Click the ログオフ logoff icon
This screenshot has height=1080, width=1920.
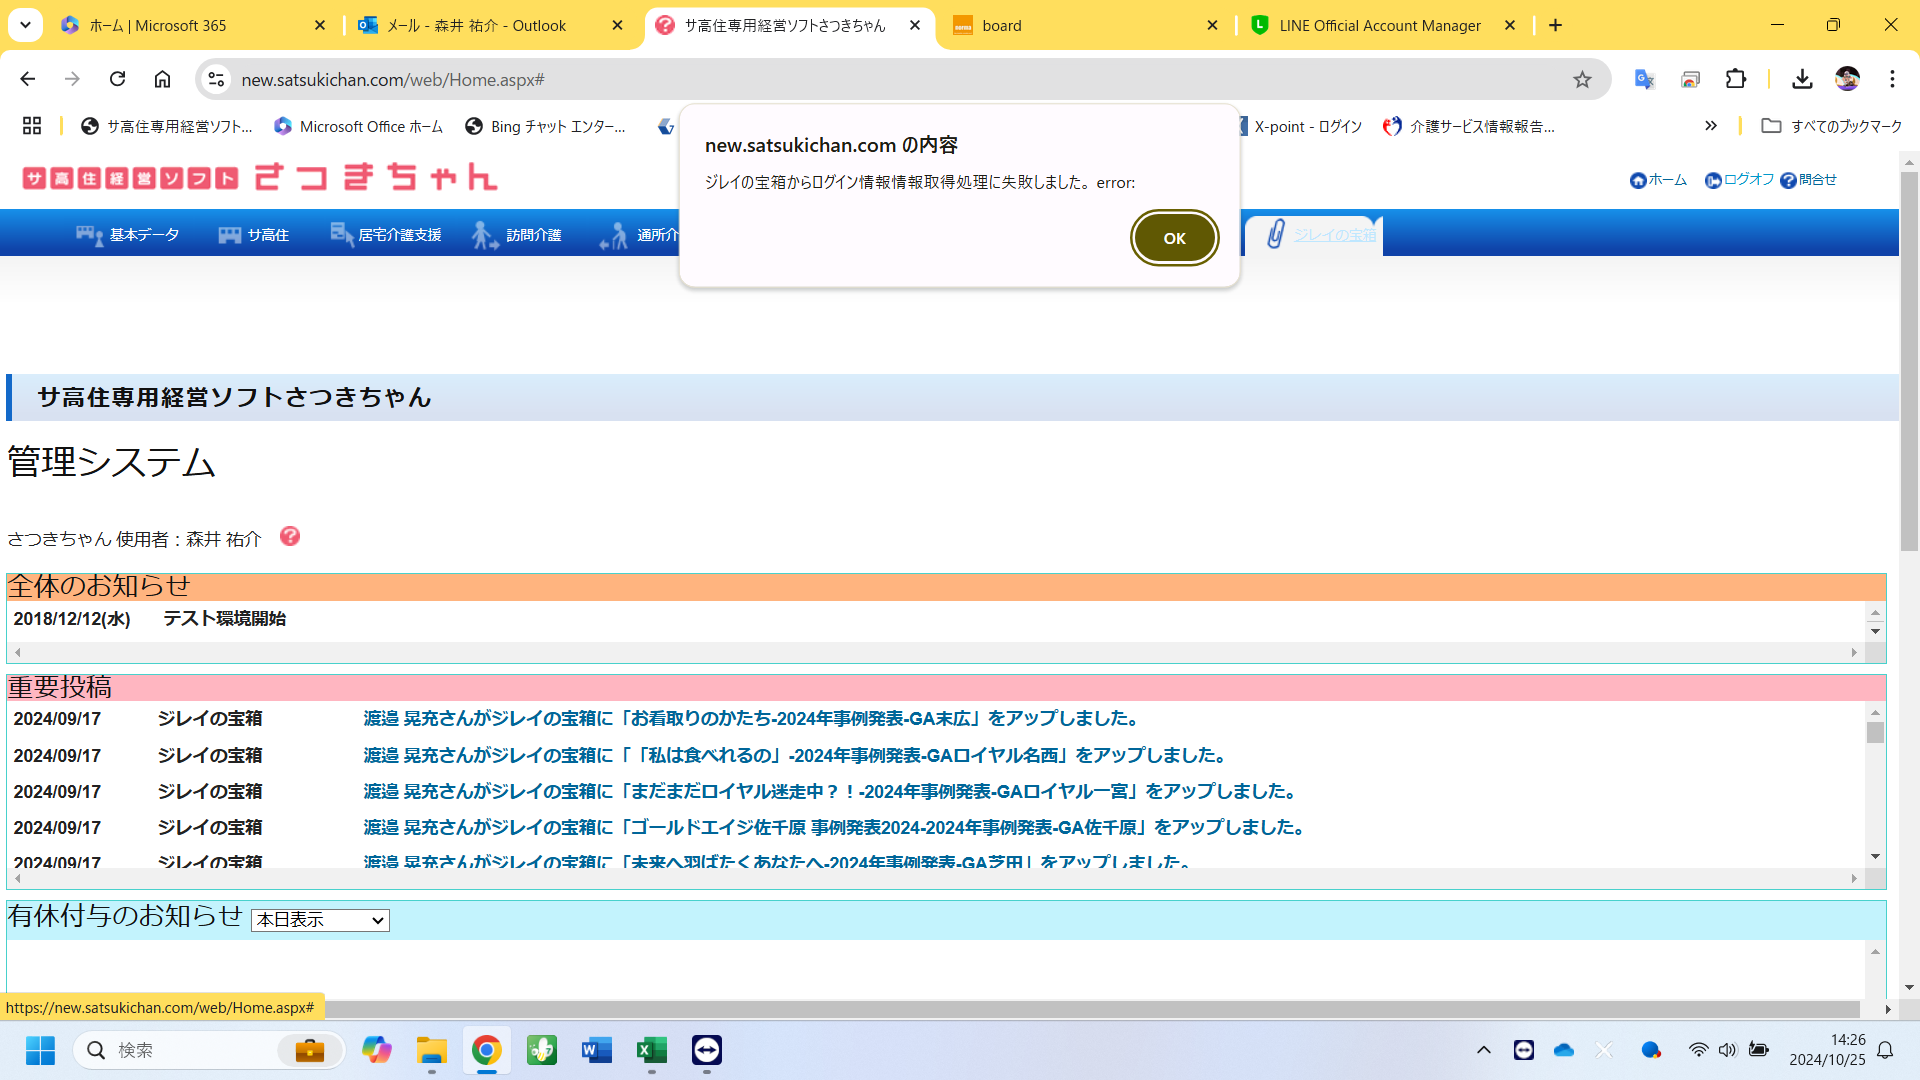(x=1713, y=181)
